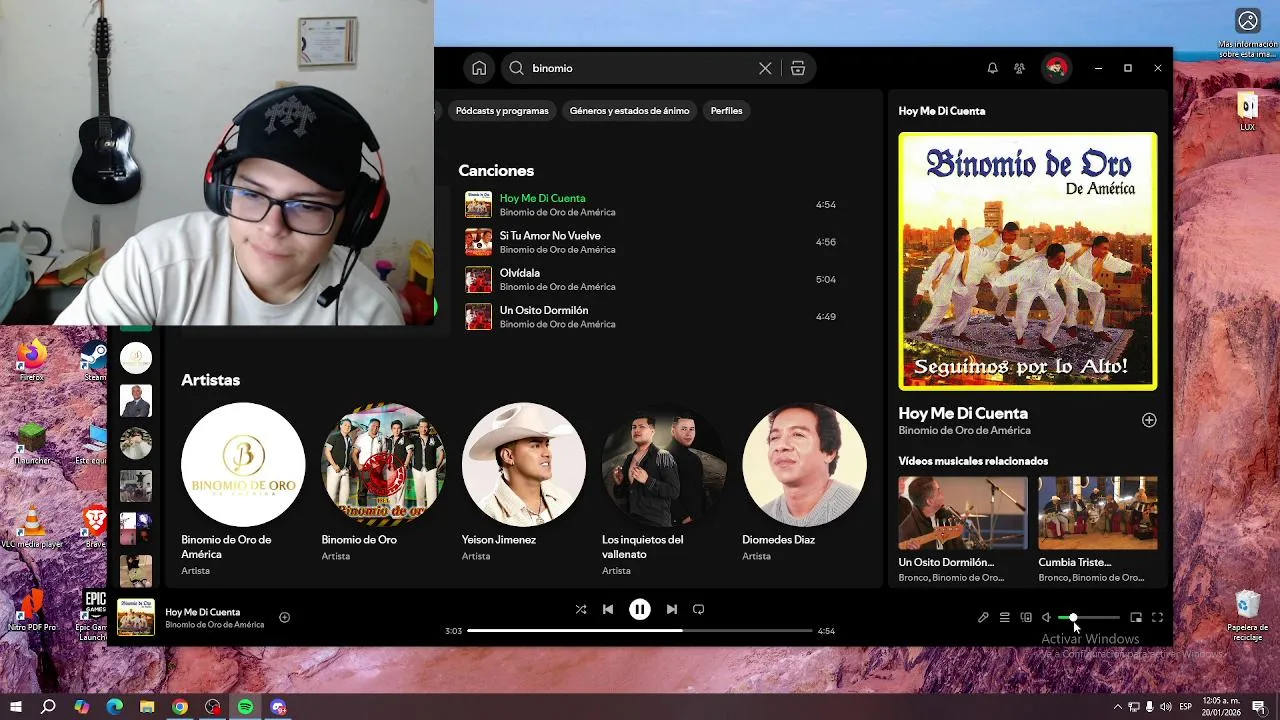Open Spotify from the taskbar
Screen dimensions: 1280x720
coord(245,707)
